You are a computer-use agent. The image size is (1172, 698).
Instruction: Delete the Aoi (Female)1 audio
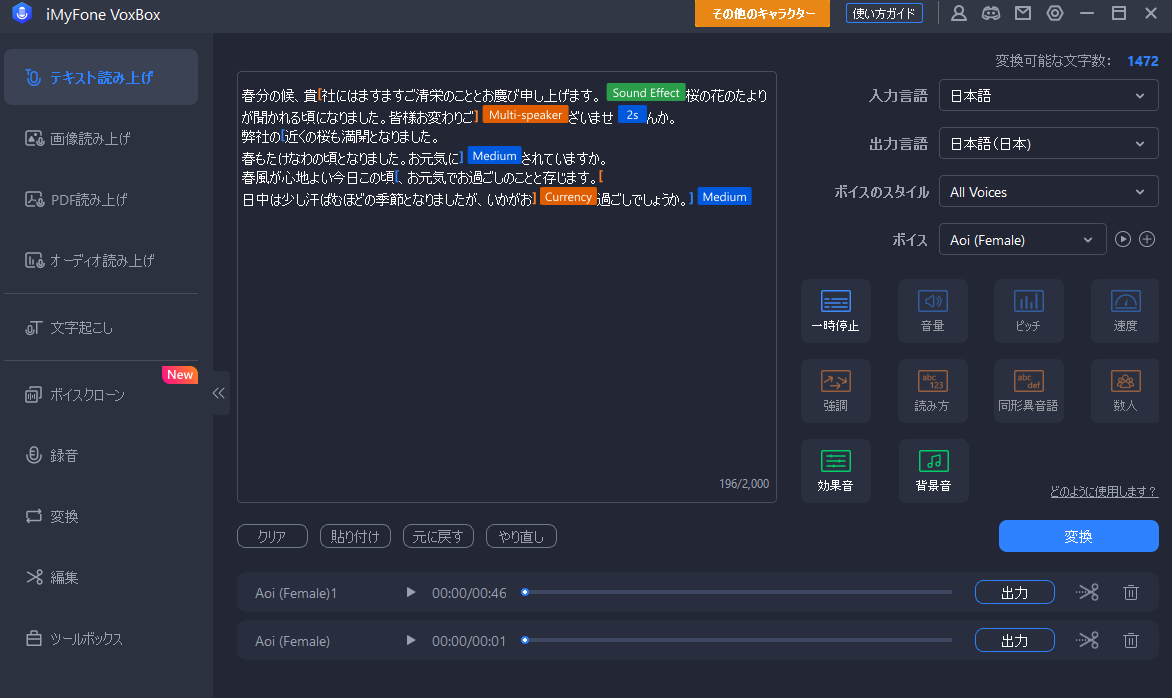[1131, 593]
